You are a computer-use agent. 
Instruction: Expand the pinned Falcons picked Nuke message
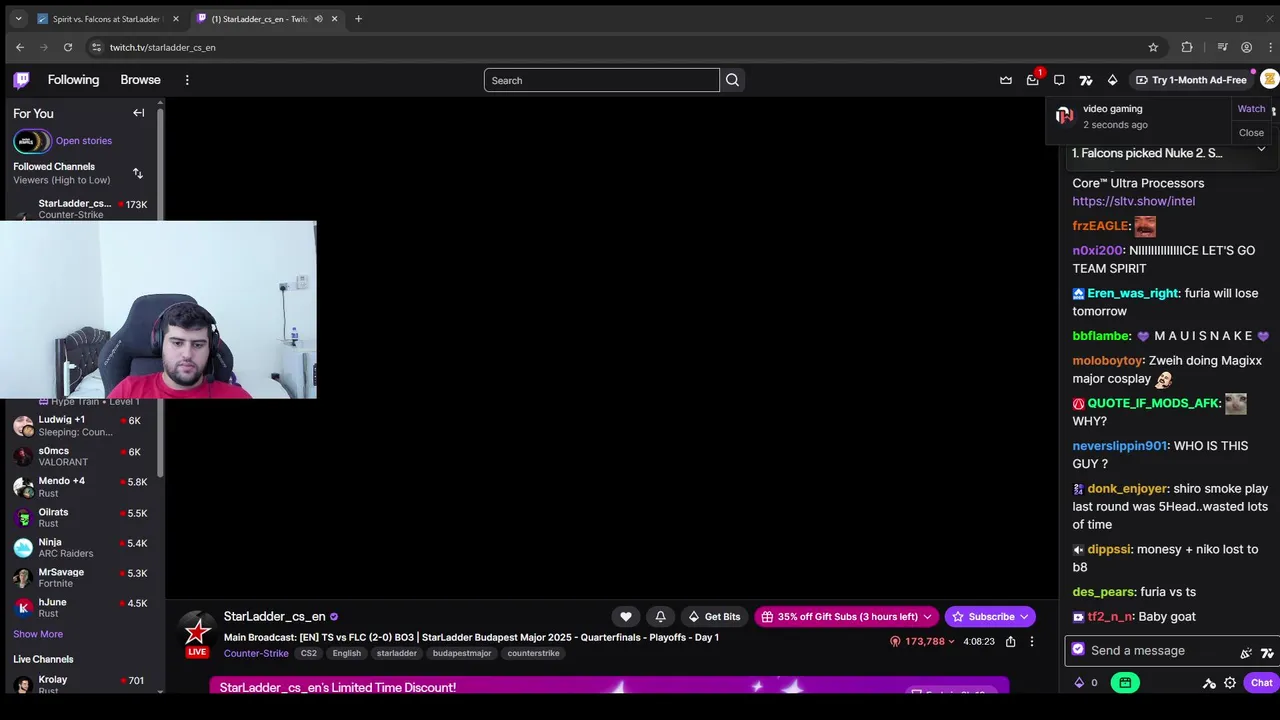tap(1261, 149)
